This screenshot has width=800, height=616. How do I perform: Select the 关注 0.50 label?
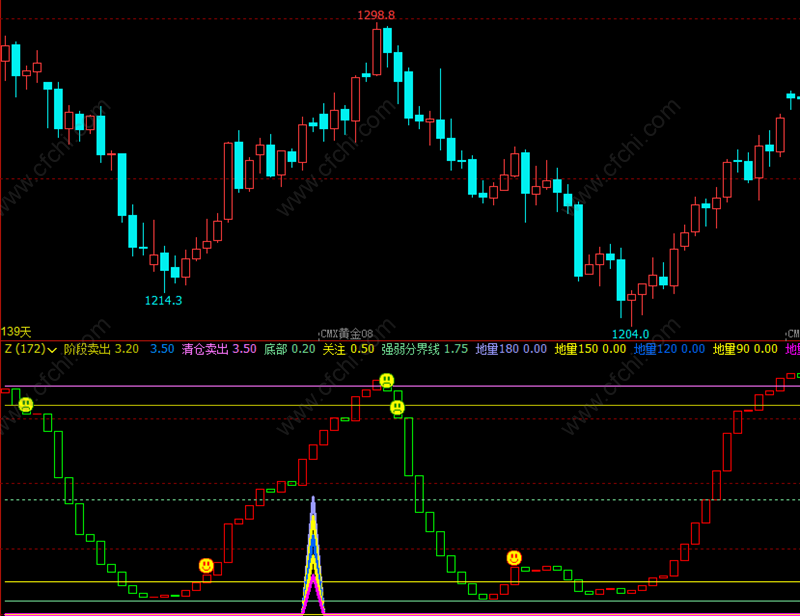[x=348, y=349]
